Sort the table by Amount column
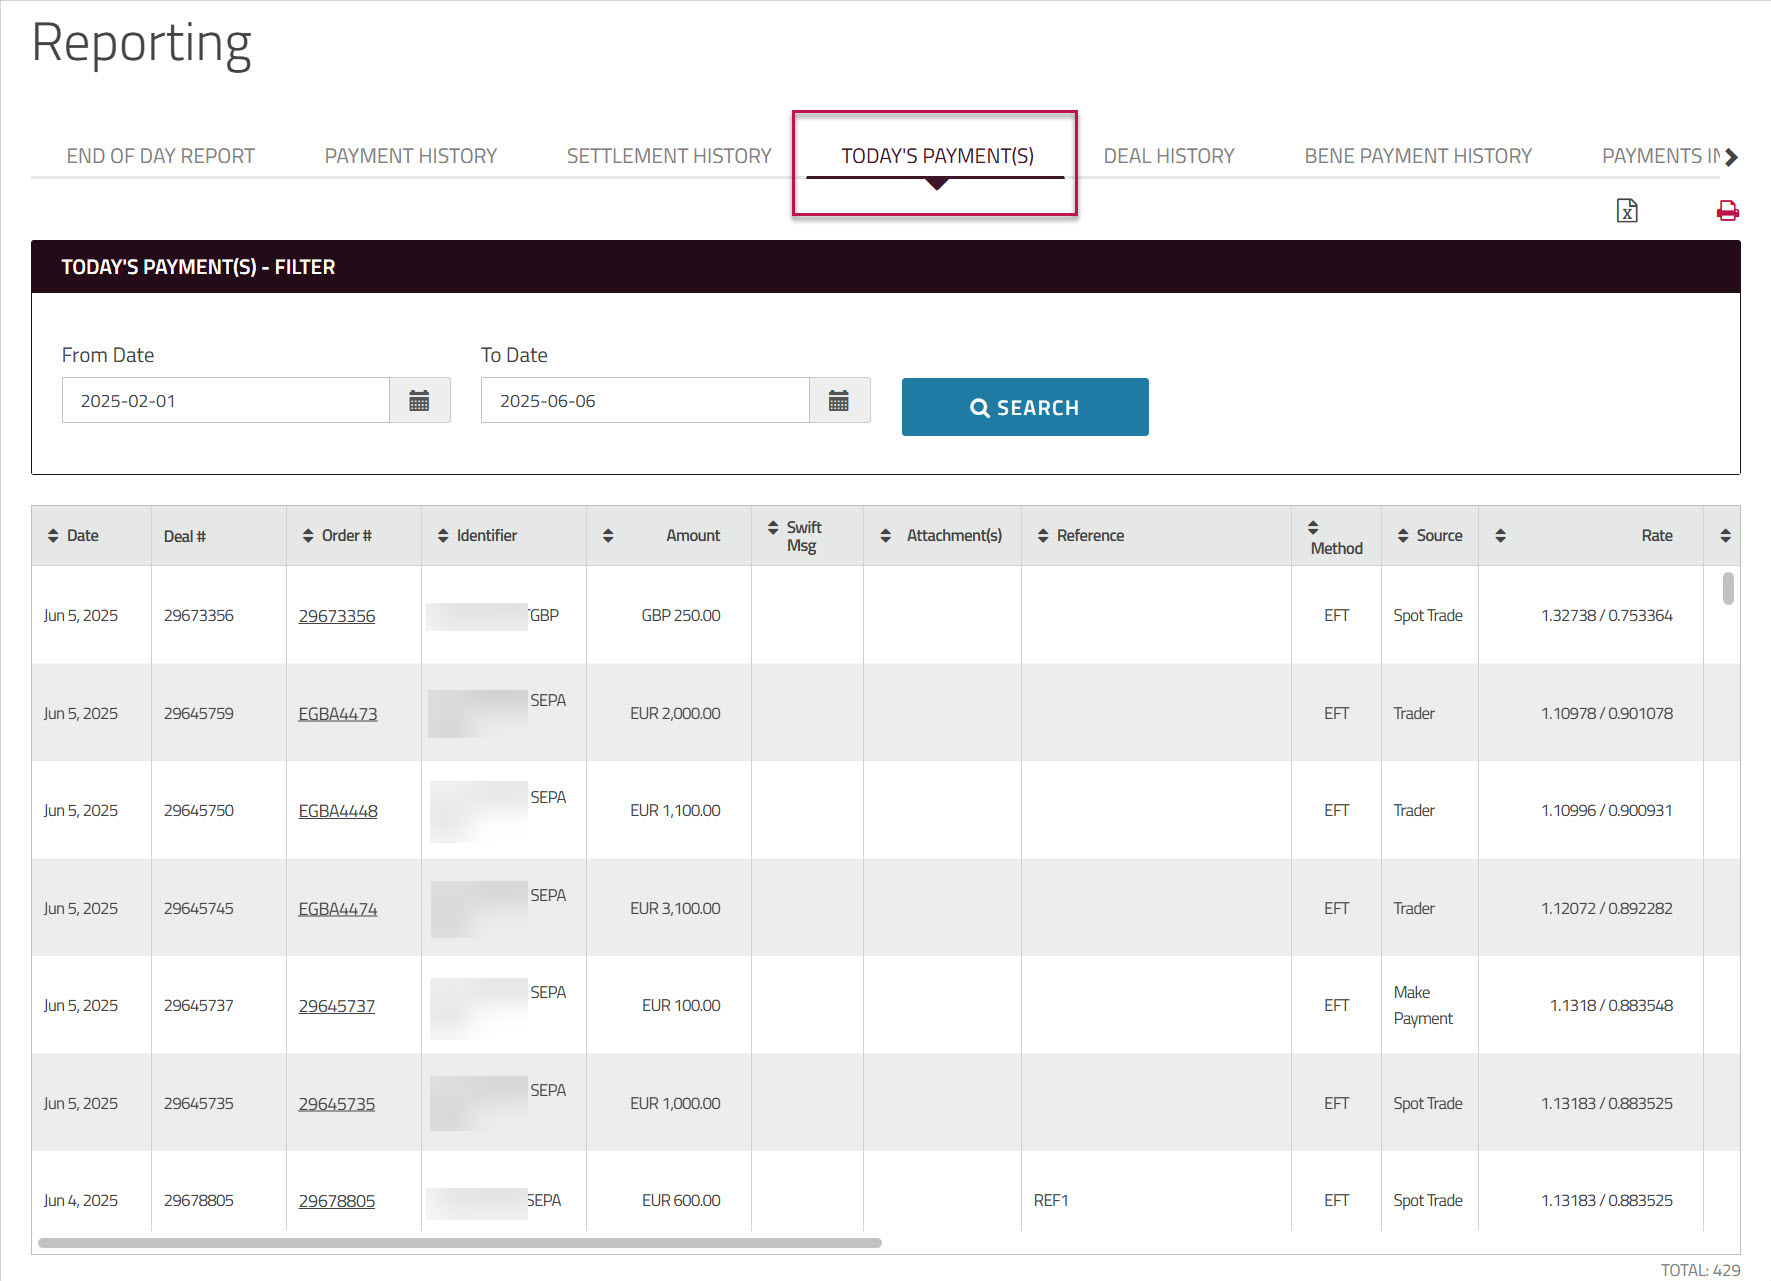Screen dimensions: 1771x1281 (x=608, y=535)
